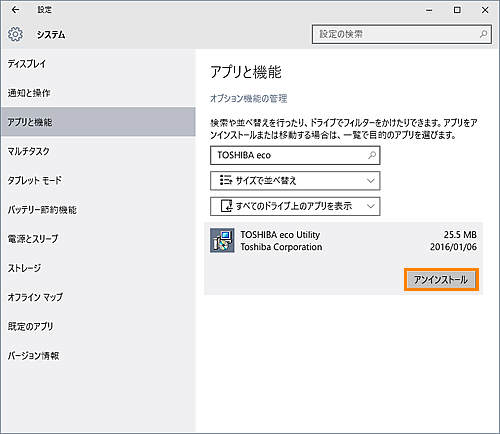Click the 設定の検索 search field

click(x=402, y=34)
